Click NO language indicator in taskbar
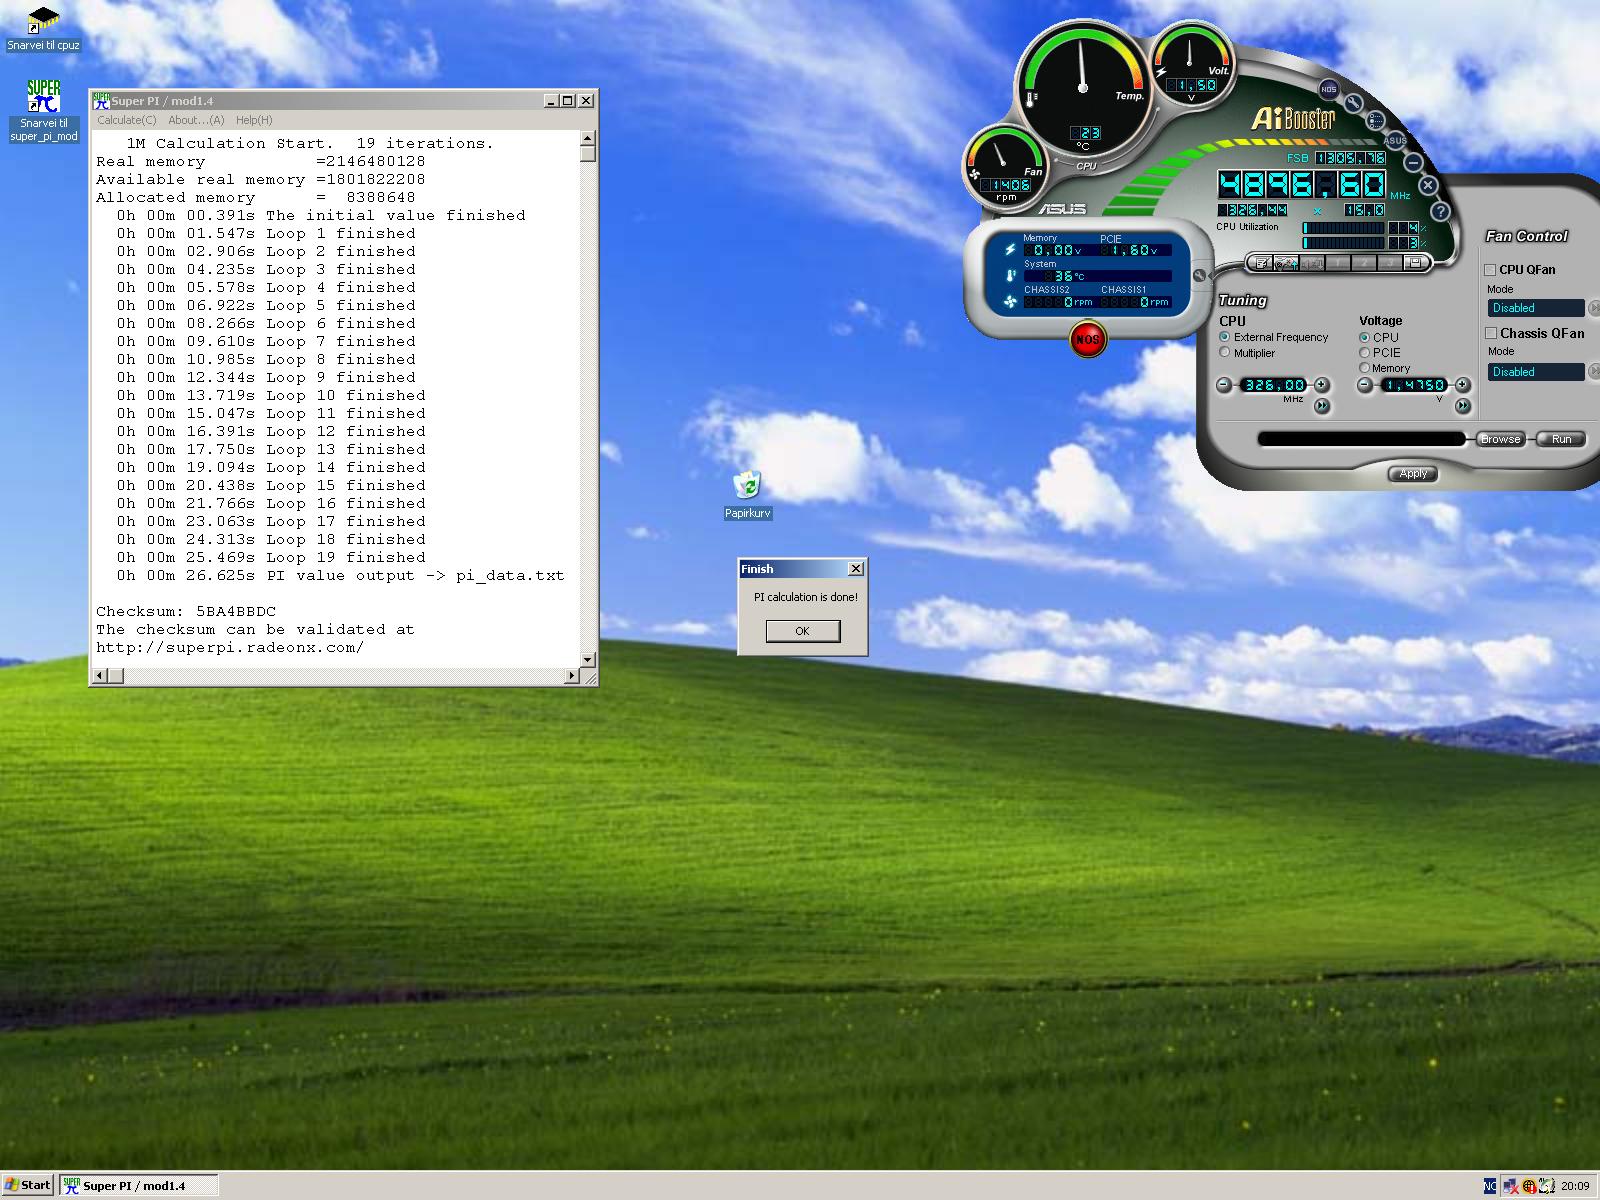1600x1200 pixels. (1490, 1186)
